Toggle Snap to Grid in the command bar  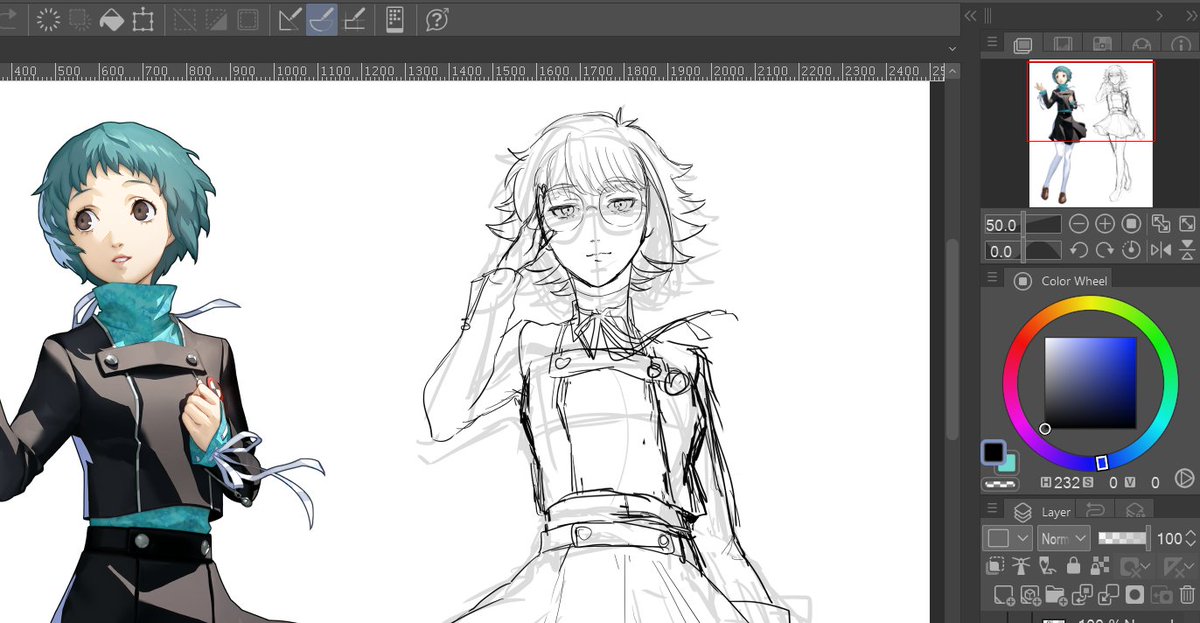(354, 19)
